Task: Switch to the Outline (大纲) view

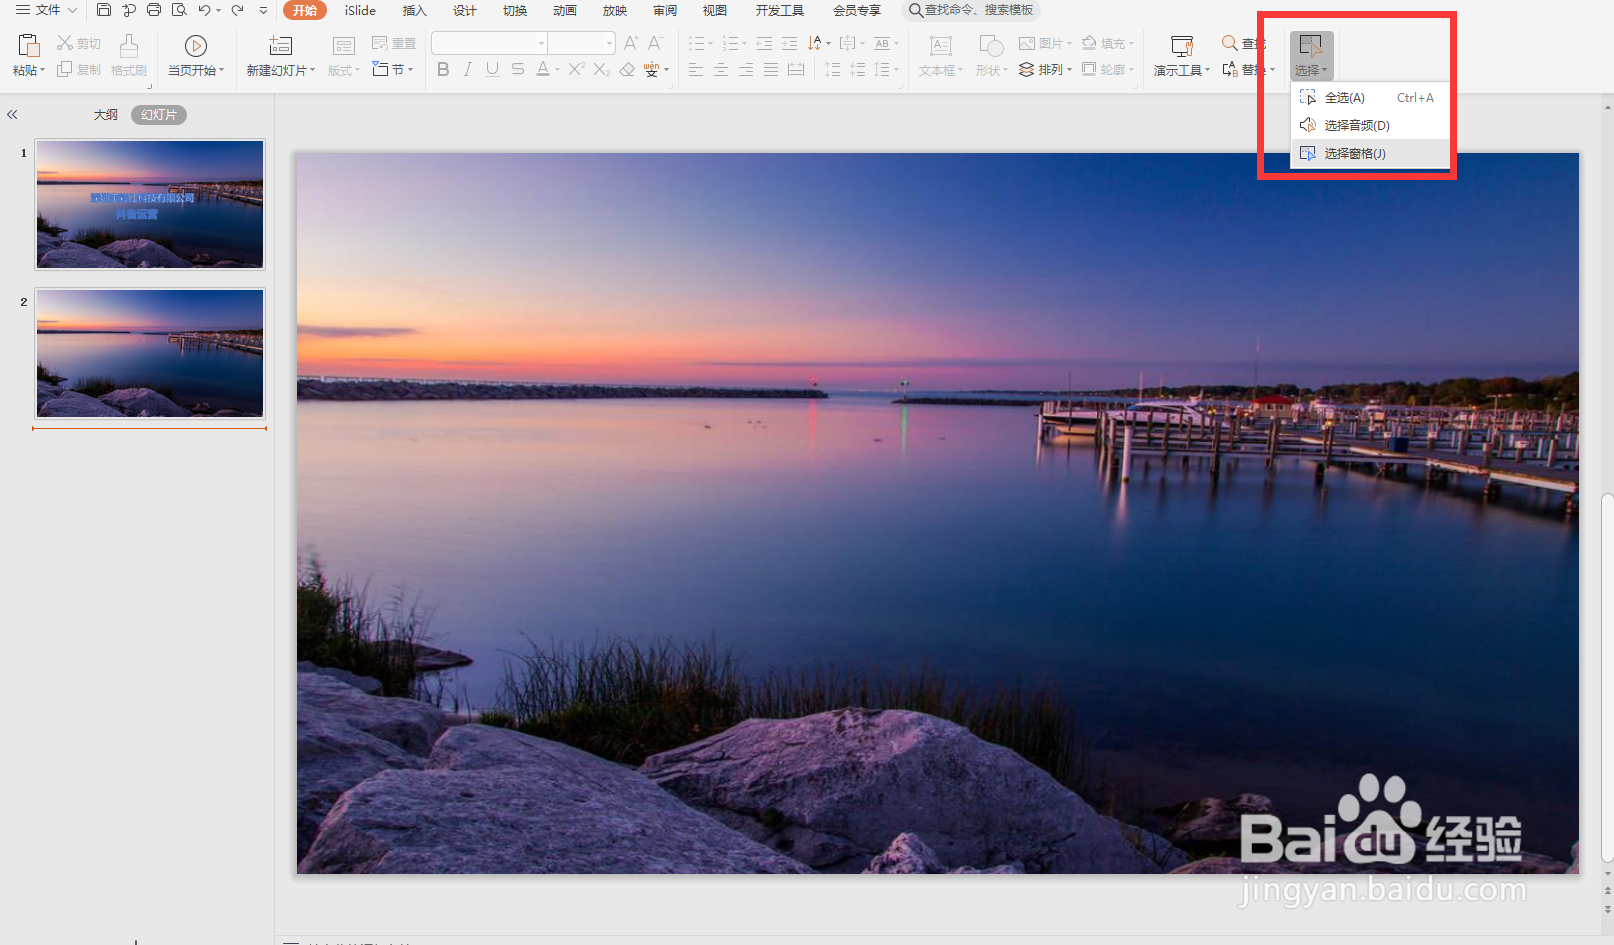Action: [105, 115]
